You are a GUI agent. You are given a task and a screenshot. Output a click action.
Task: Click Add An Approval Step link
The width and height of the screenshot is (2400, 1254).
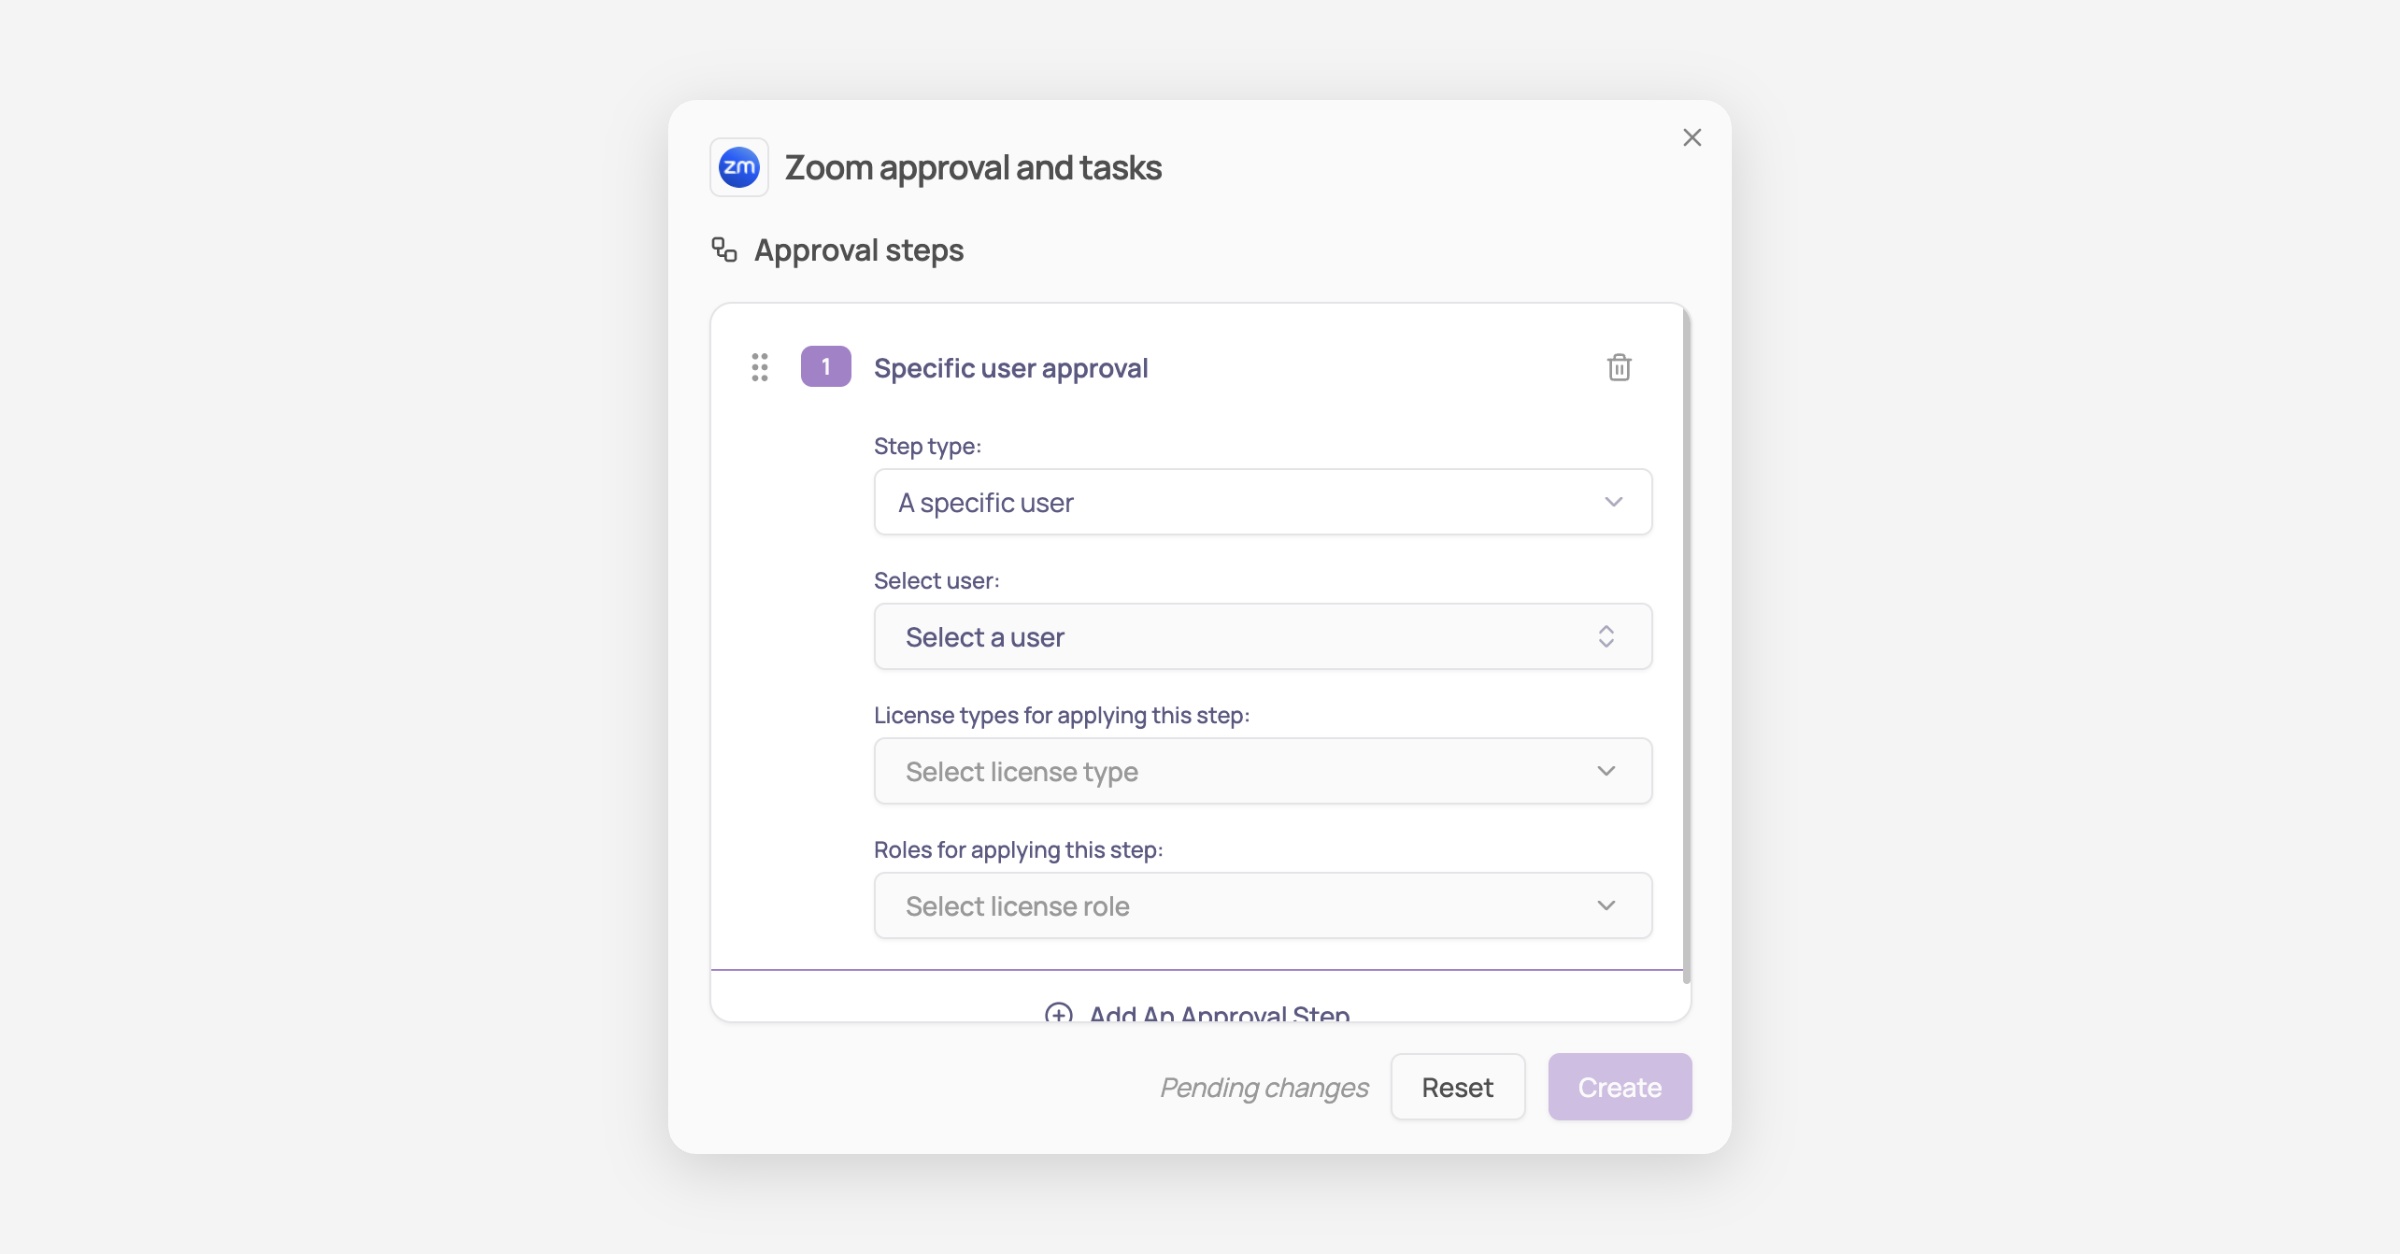tap(1219, 1013)
